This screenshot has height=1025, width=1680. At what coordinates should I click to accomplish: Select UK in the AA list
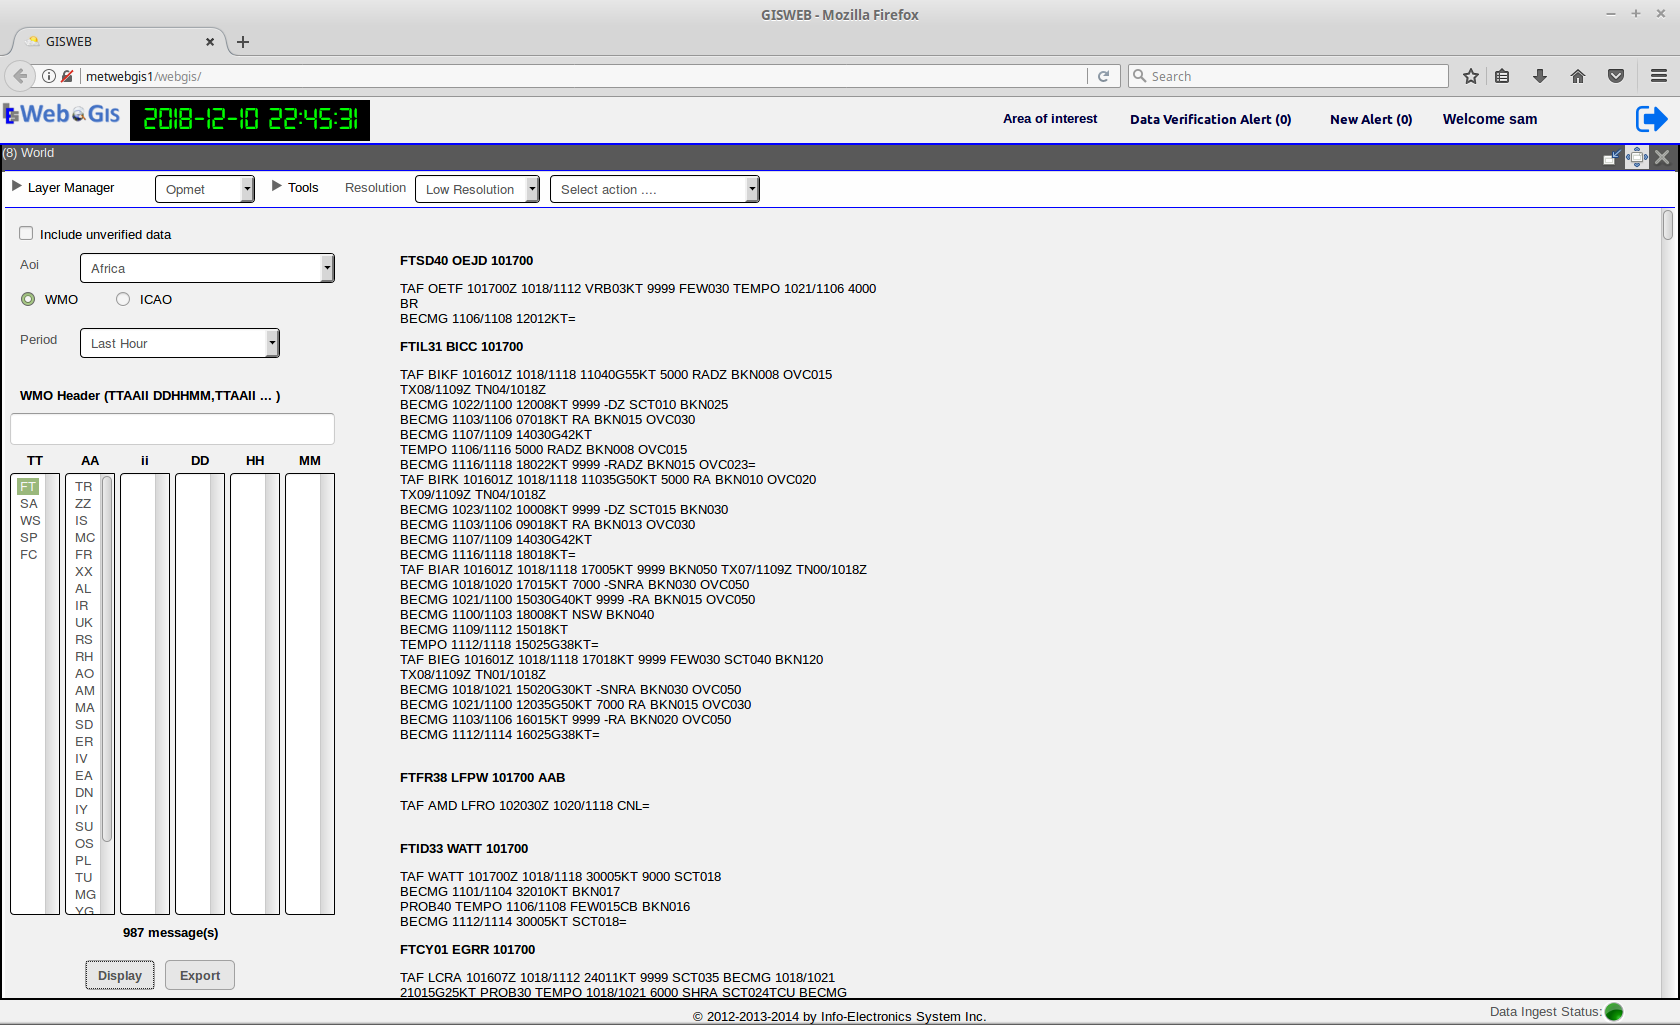coord(83,622)
